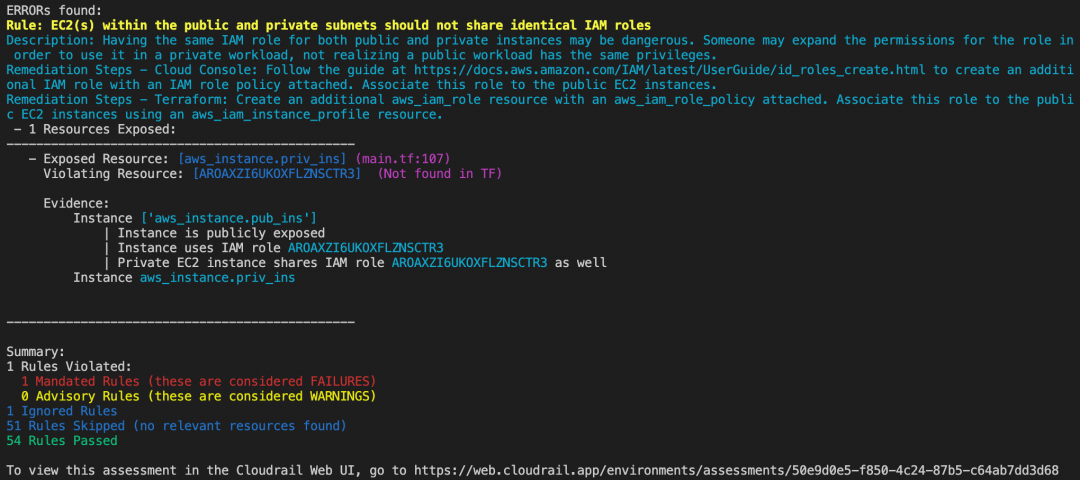Click the 'Instance is publicly exposed' line
Screen dimensions: 1080x480
221,233
